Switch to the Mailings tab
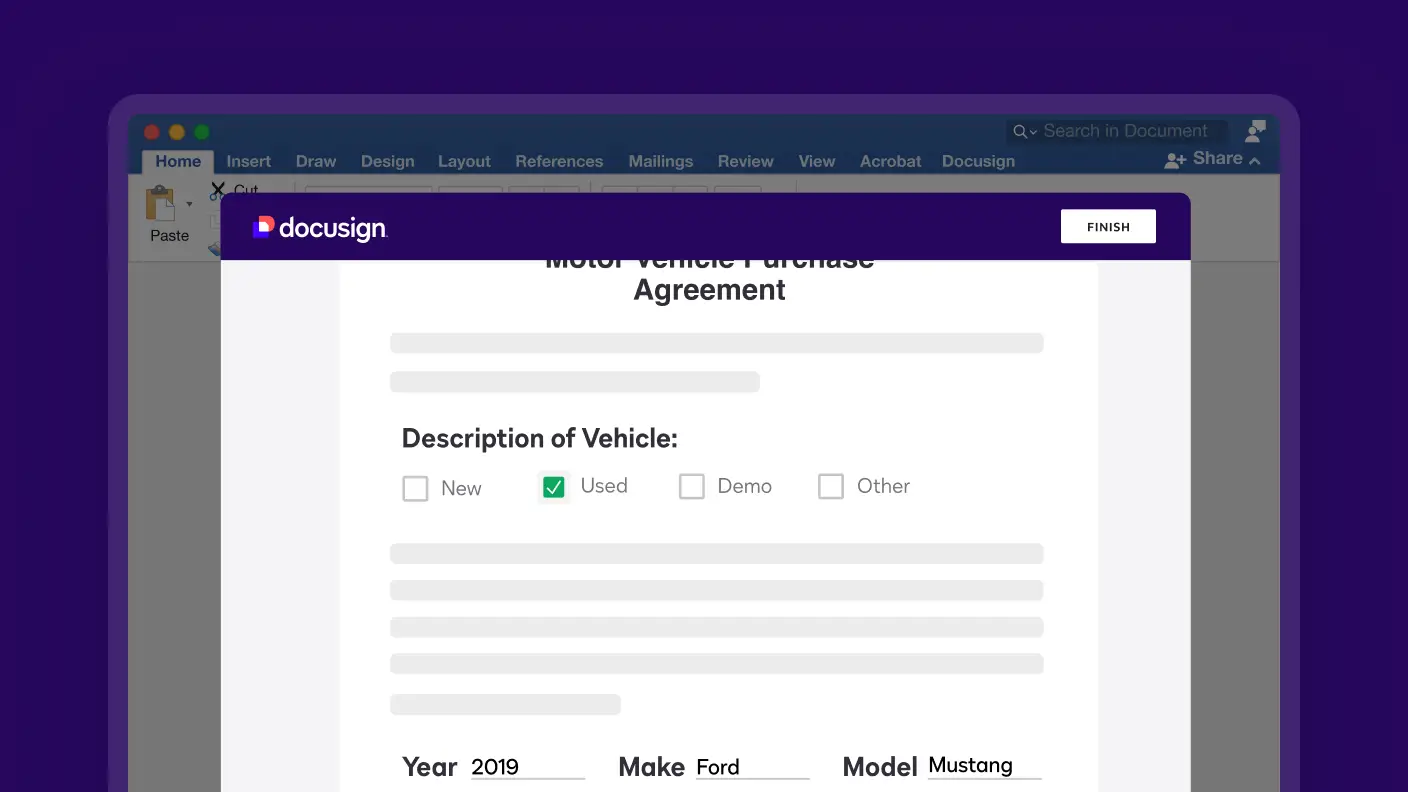This screenshot has width=1408, height=792. click(x=661, y=161)
